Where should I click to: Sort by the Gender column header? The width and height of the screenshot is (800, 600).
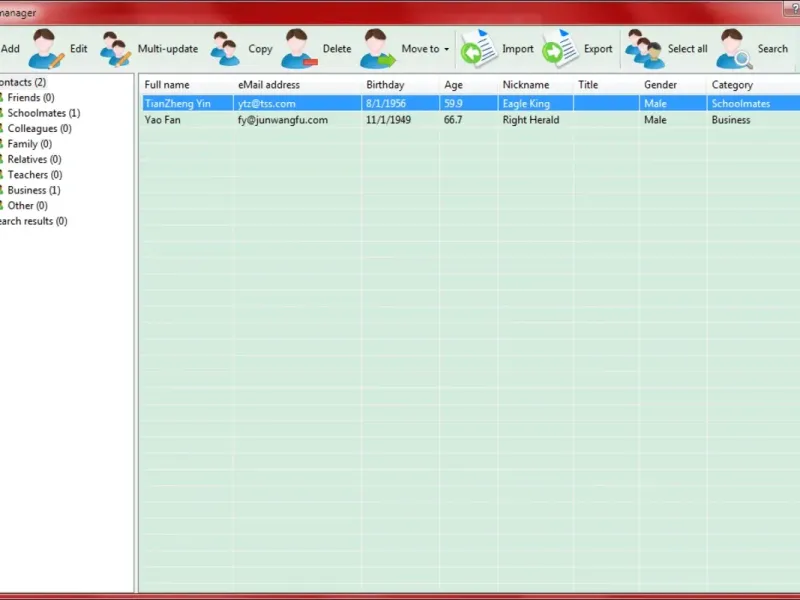click(x=661, y=85)
